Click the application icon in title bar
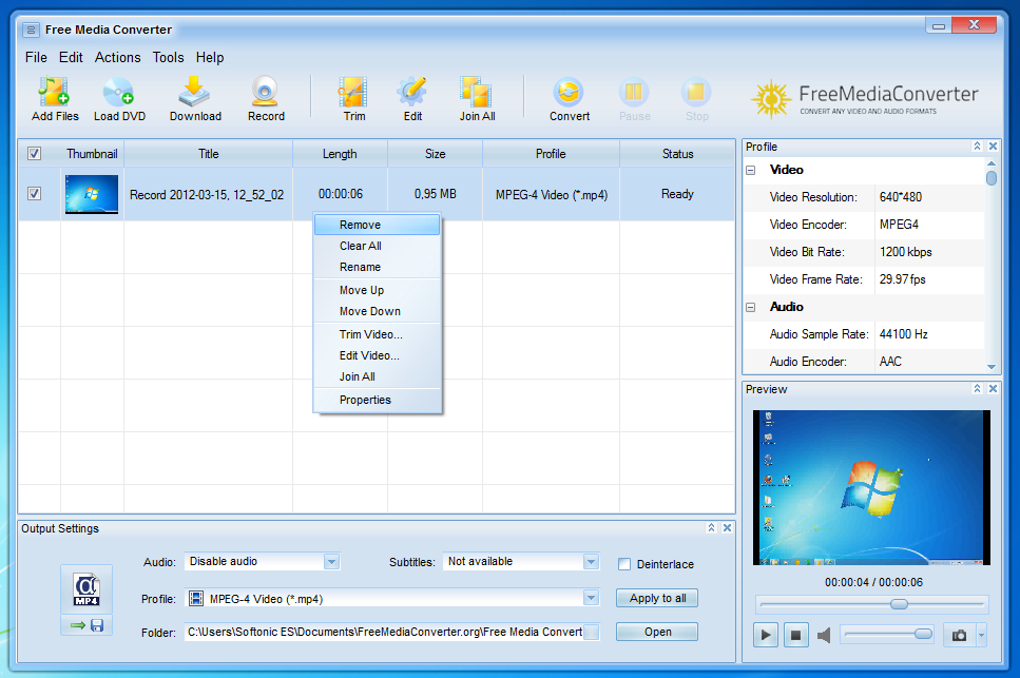Screen dimensions: 1020x678 (x=31, y=30)
